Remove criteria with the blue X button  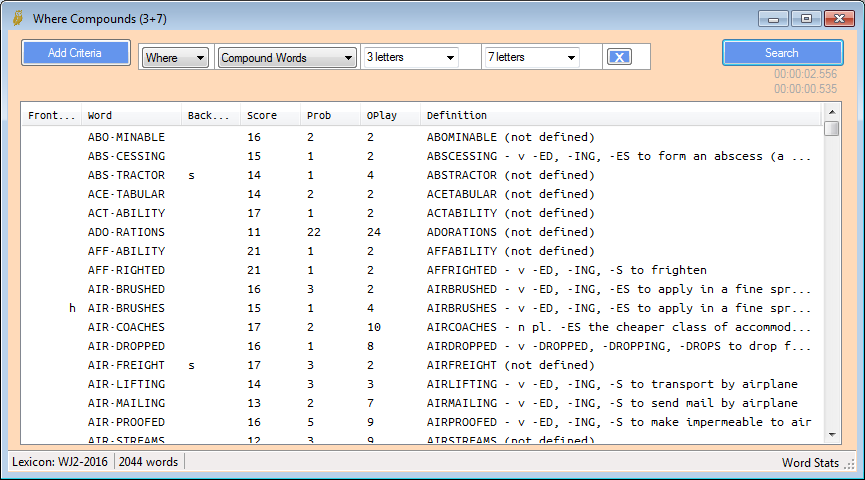(619, 57)
